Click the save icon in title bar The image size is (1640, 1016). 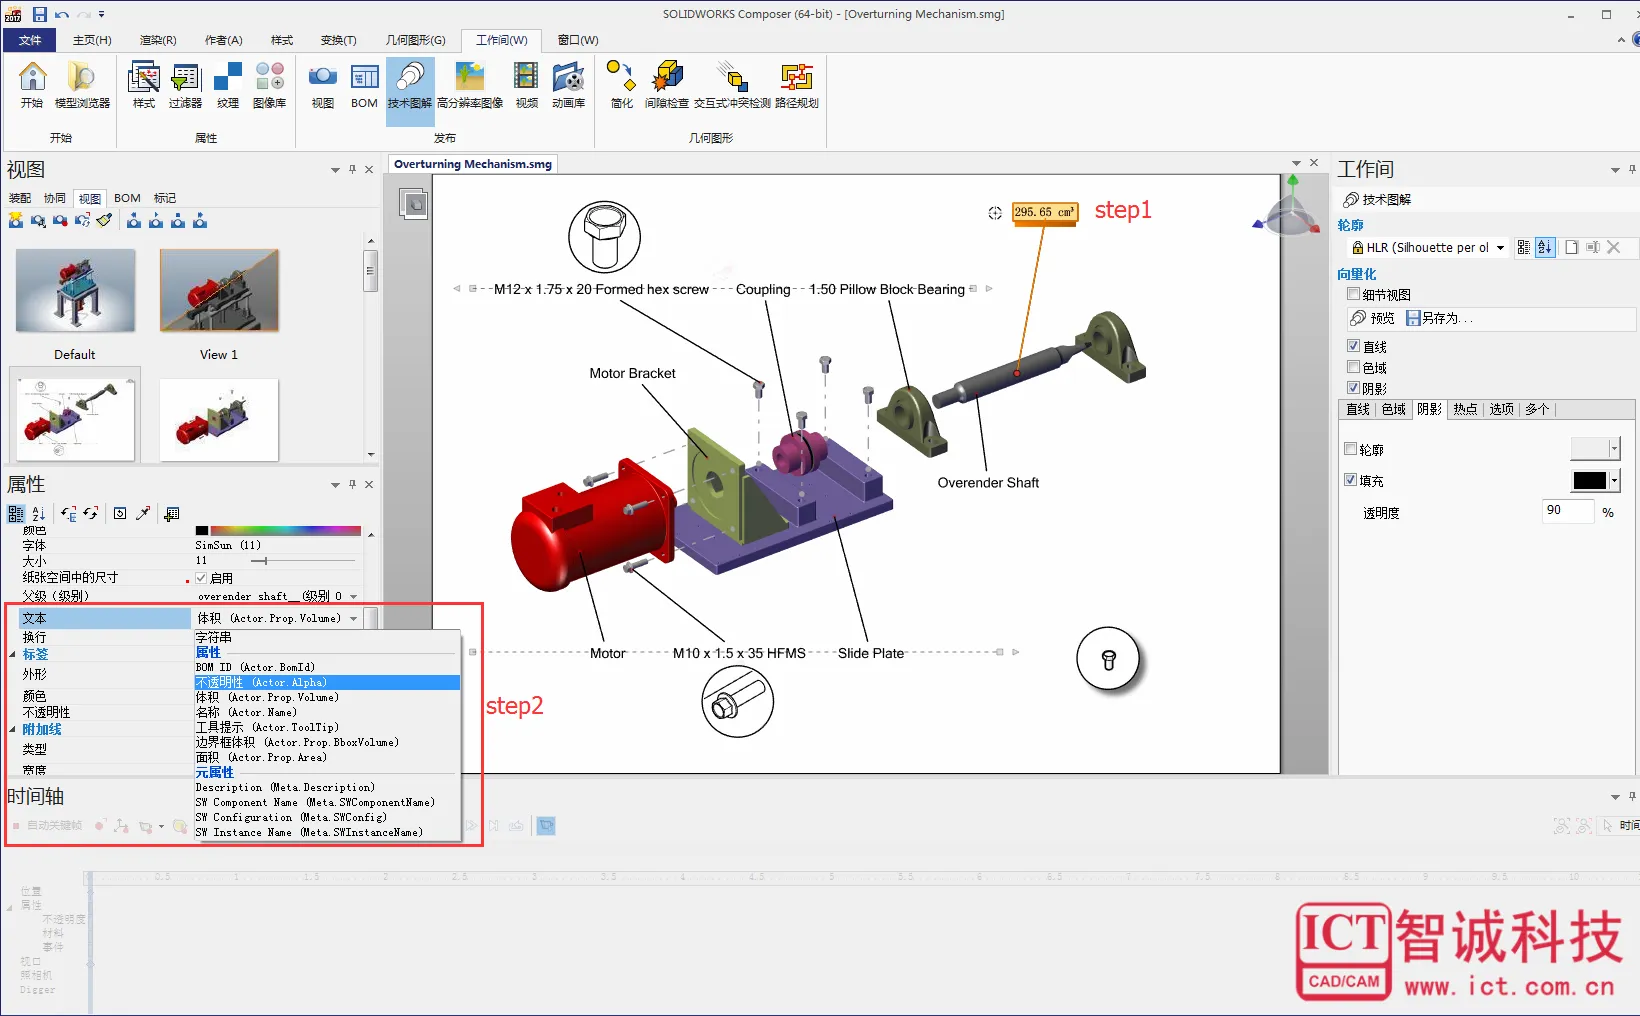40,14
